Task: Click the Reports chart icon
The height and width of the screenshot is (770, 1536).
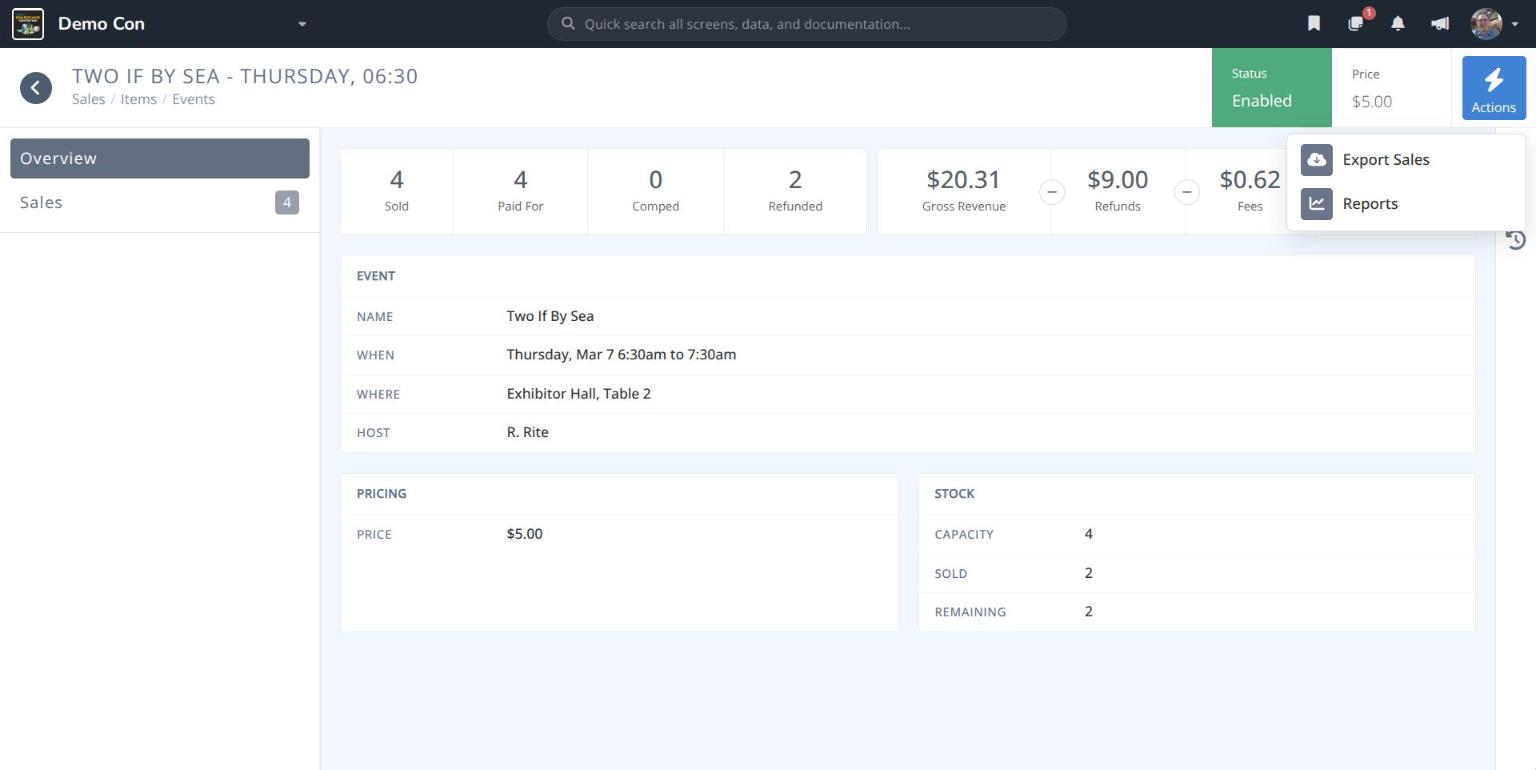Action: point(1317,204)
